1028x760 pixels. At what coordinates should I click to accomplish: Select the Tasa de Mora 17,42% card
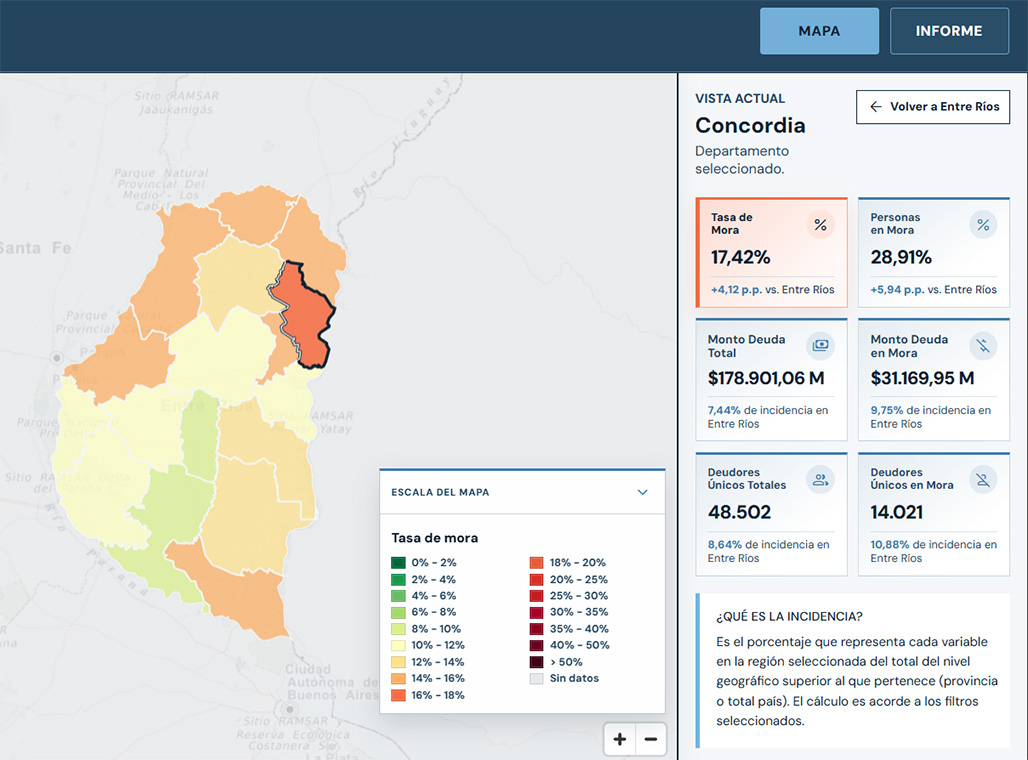pos(772,252)
